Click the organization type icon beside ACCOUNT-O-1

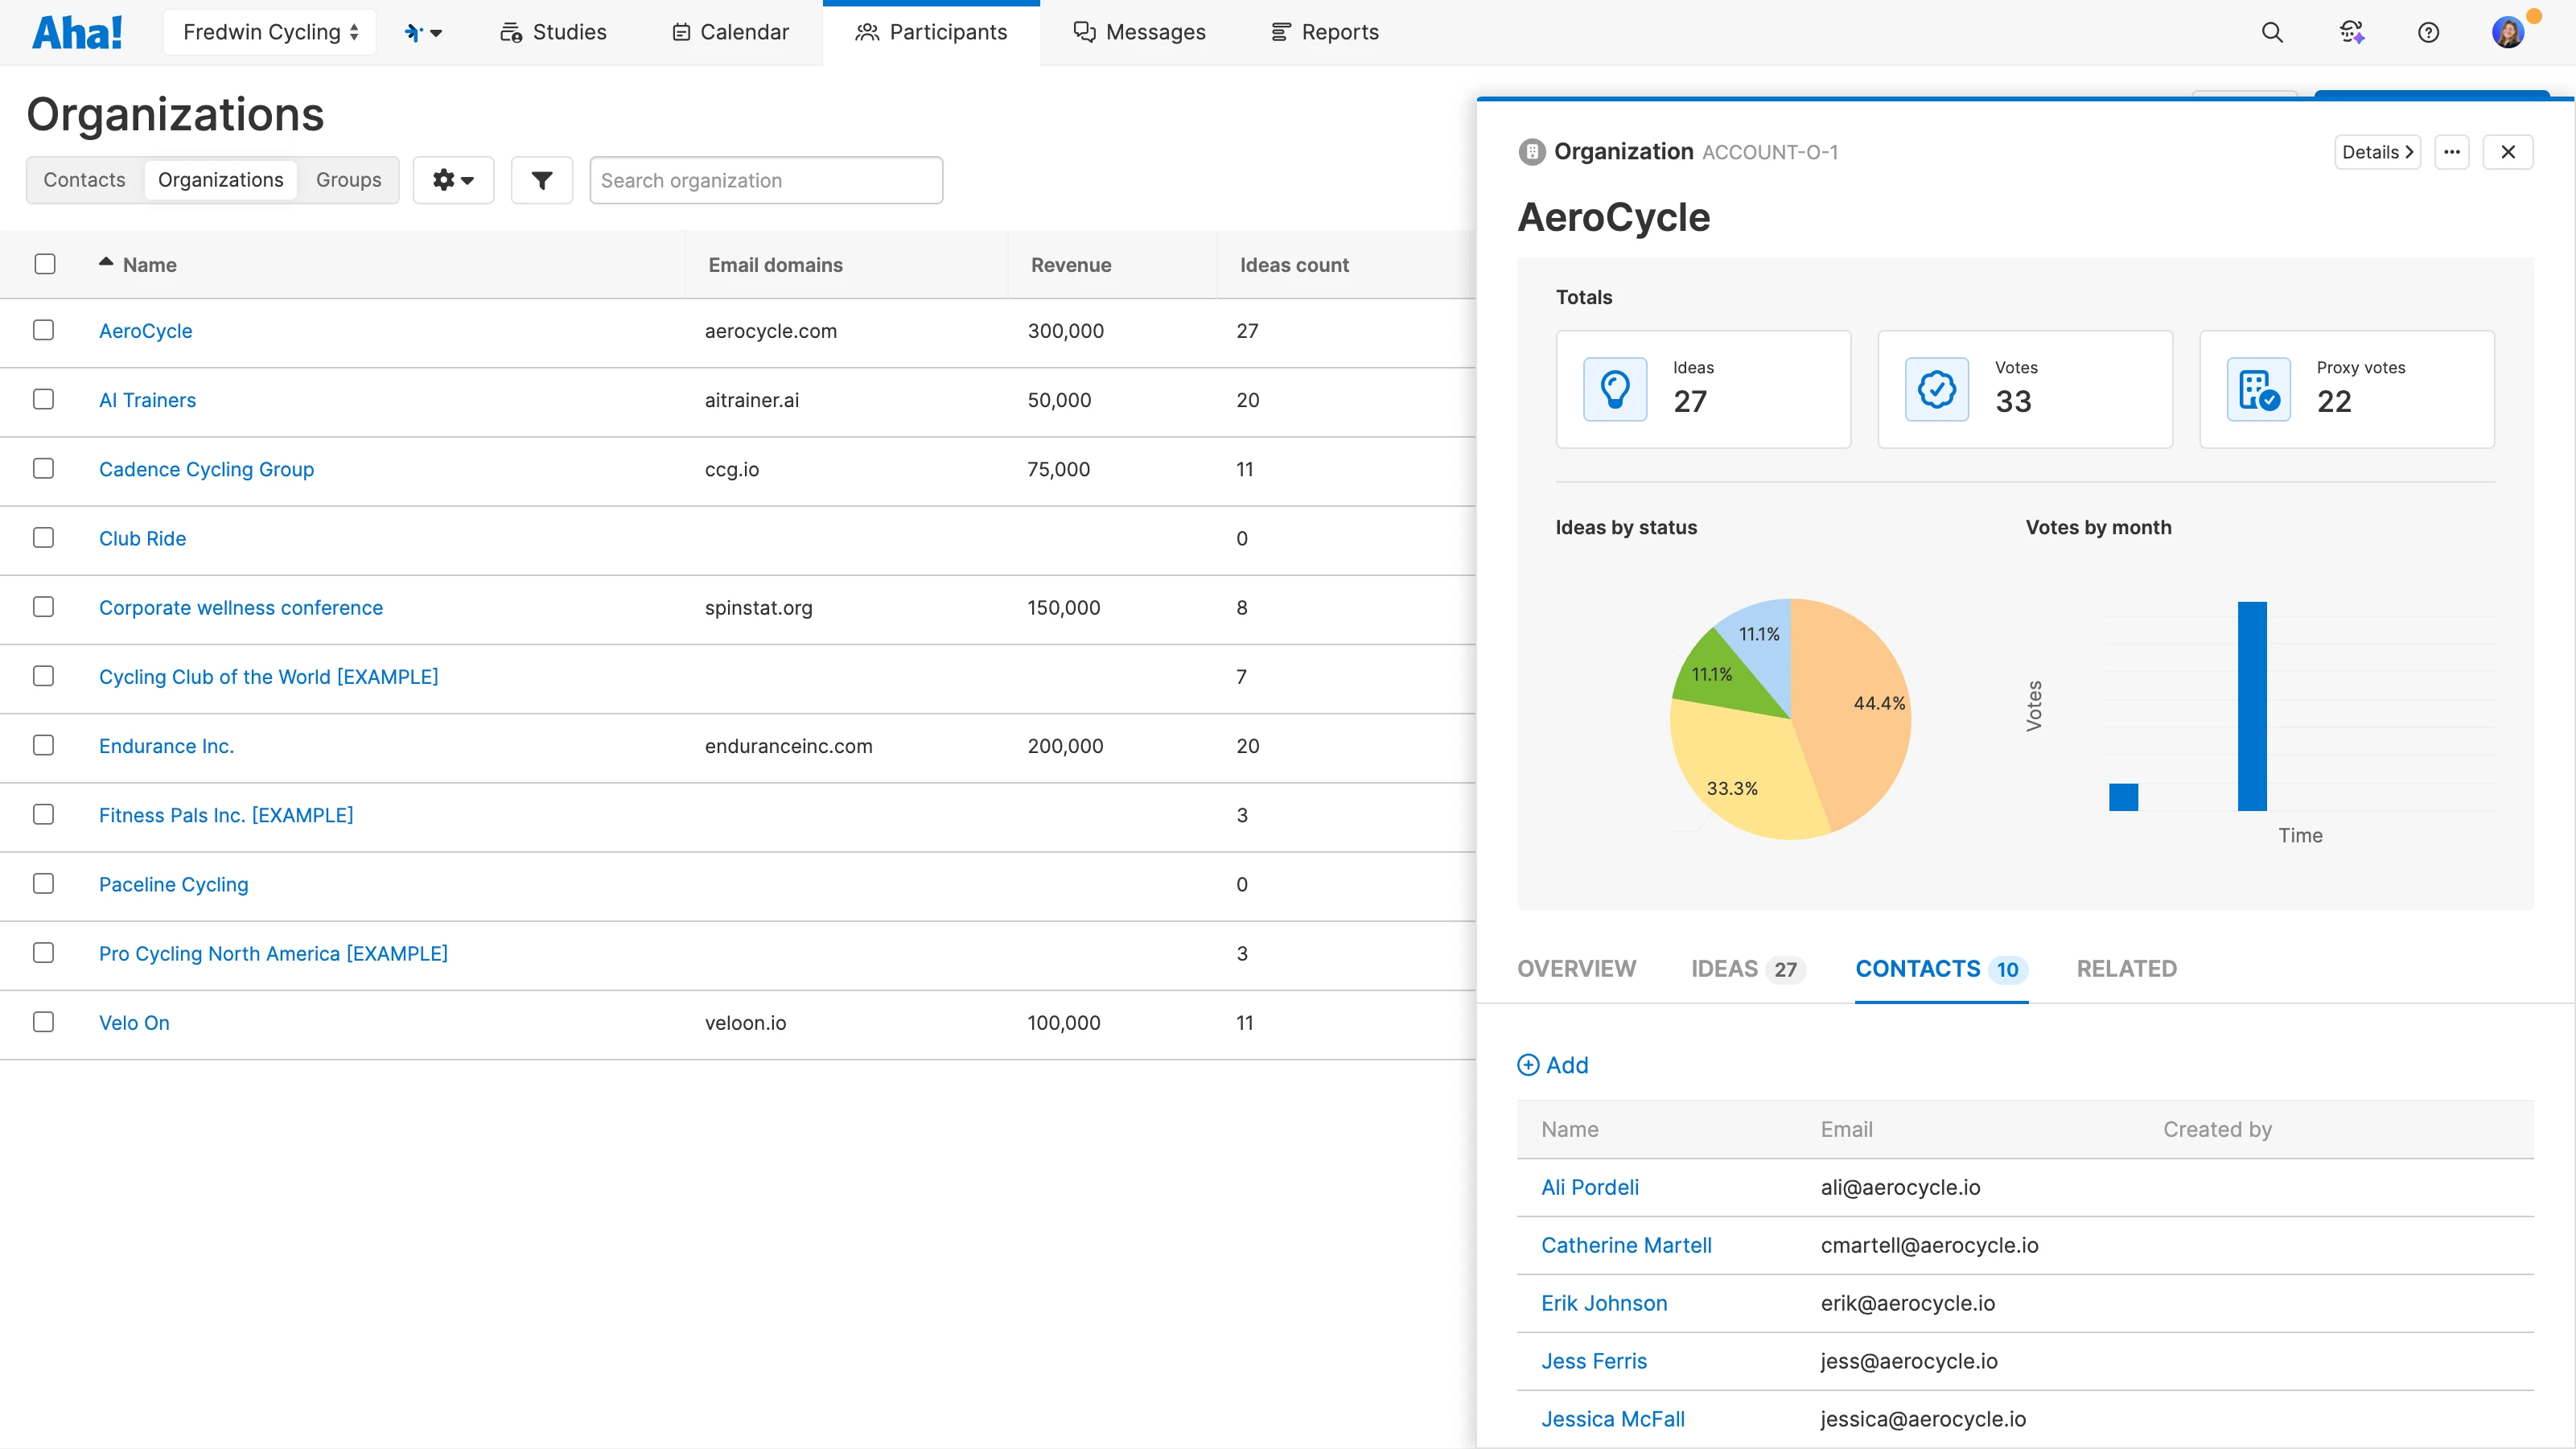tap(1531, 152)
